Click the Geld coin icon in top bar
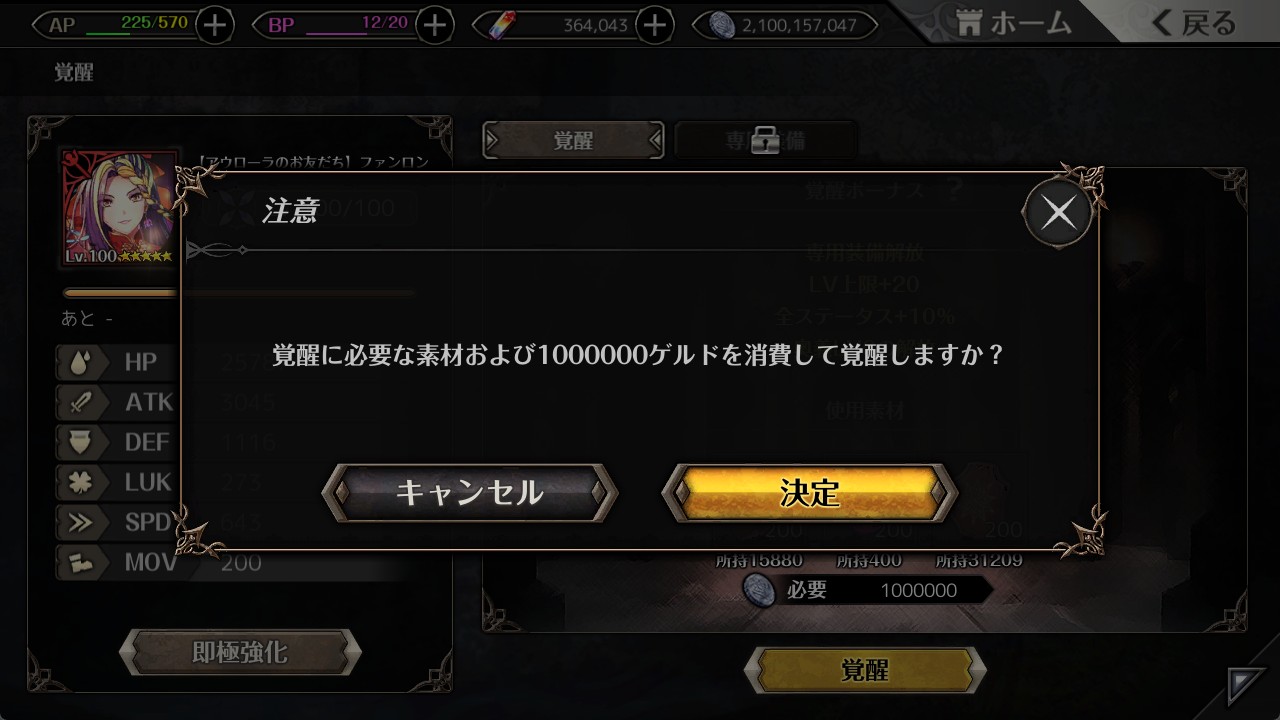Image resolution: width=1280 pixels, height=720 pixels. pyautogui.click(x=722, y=25)
